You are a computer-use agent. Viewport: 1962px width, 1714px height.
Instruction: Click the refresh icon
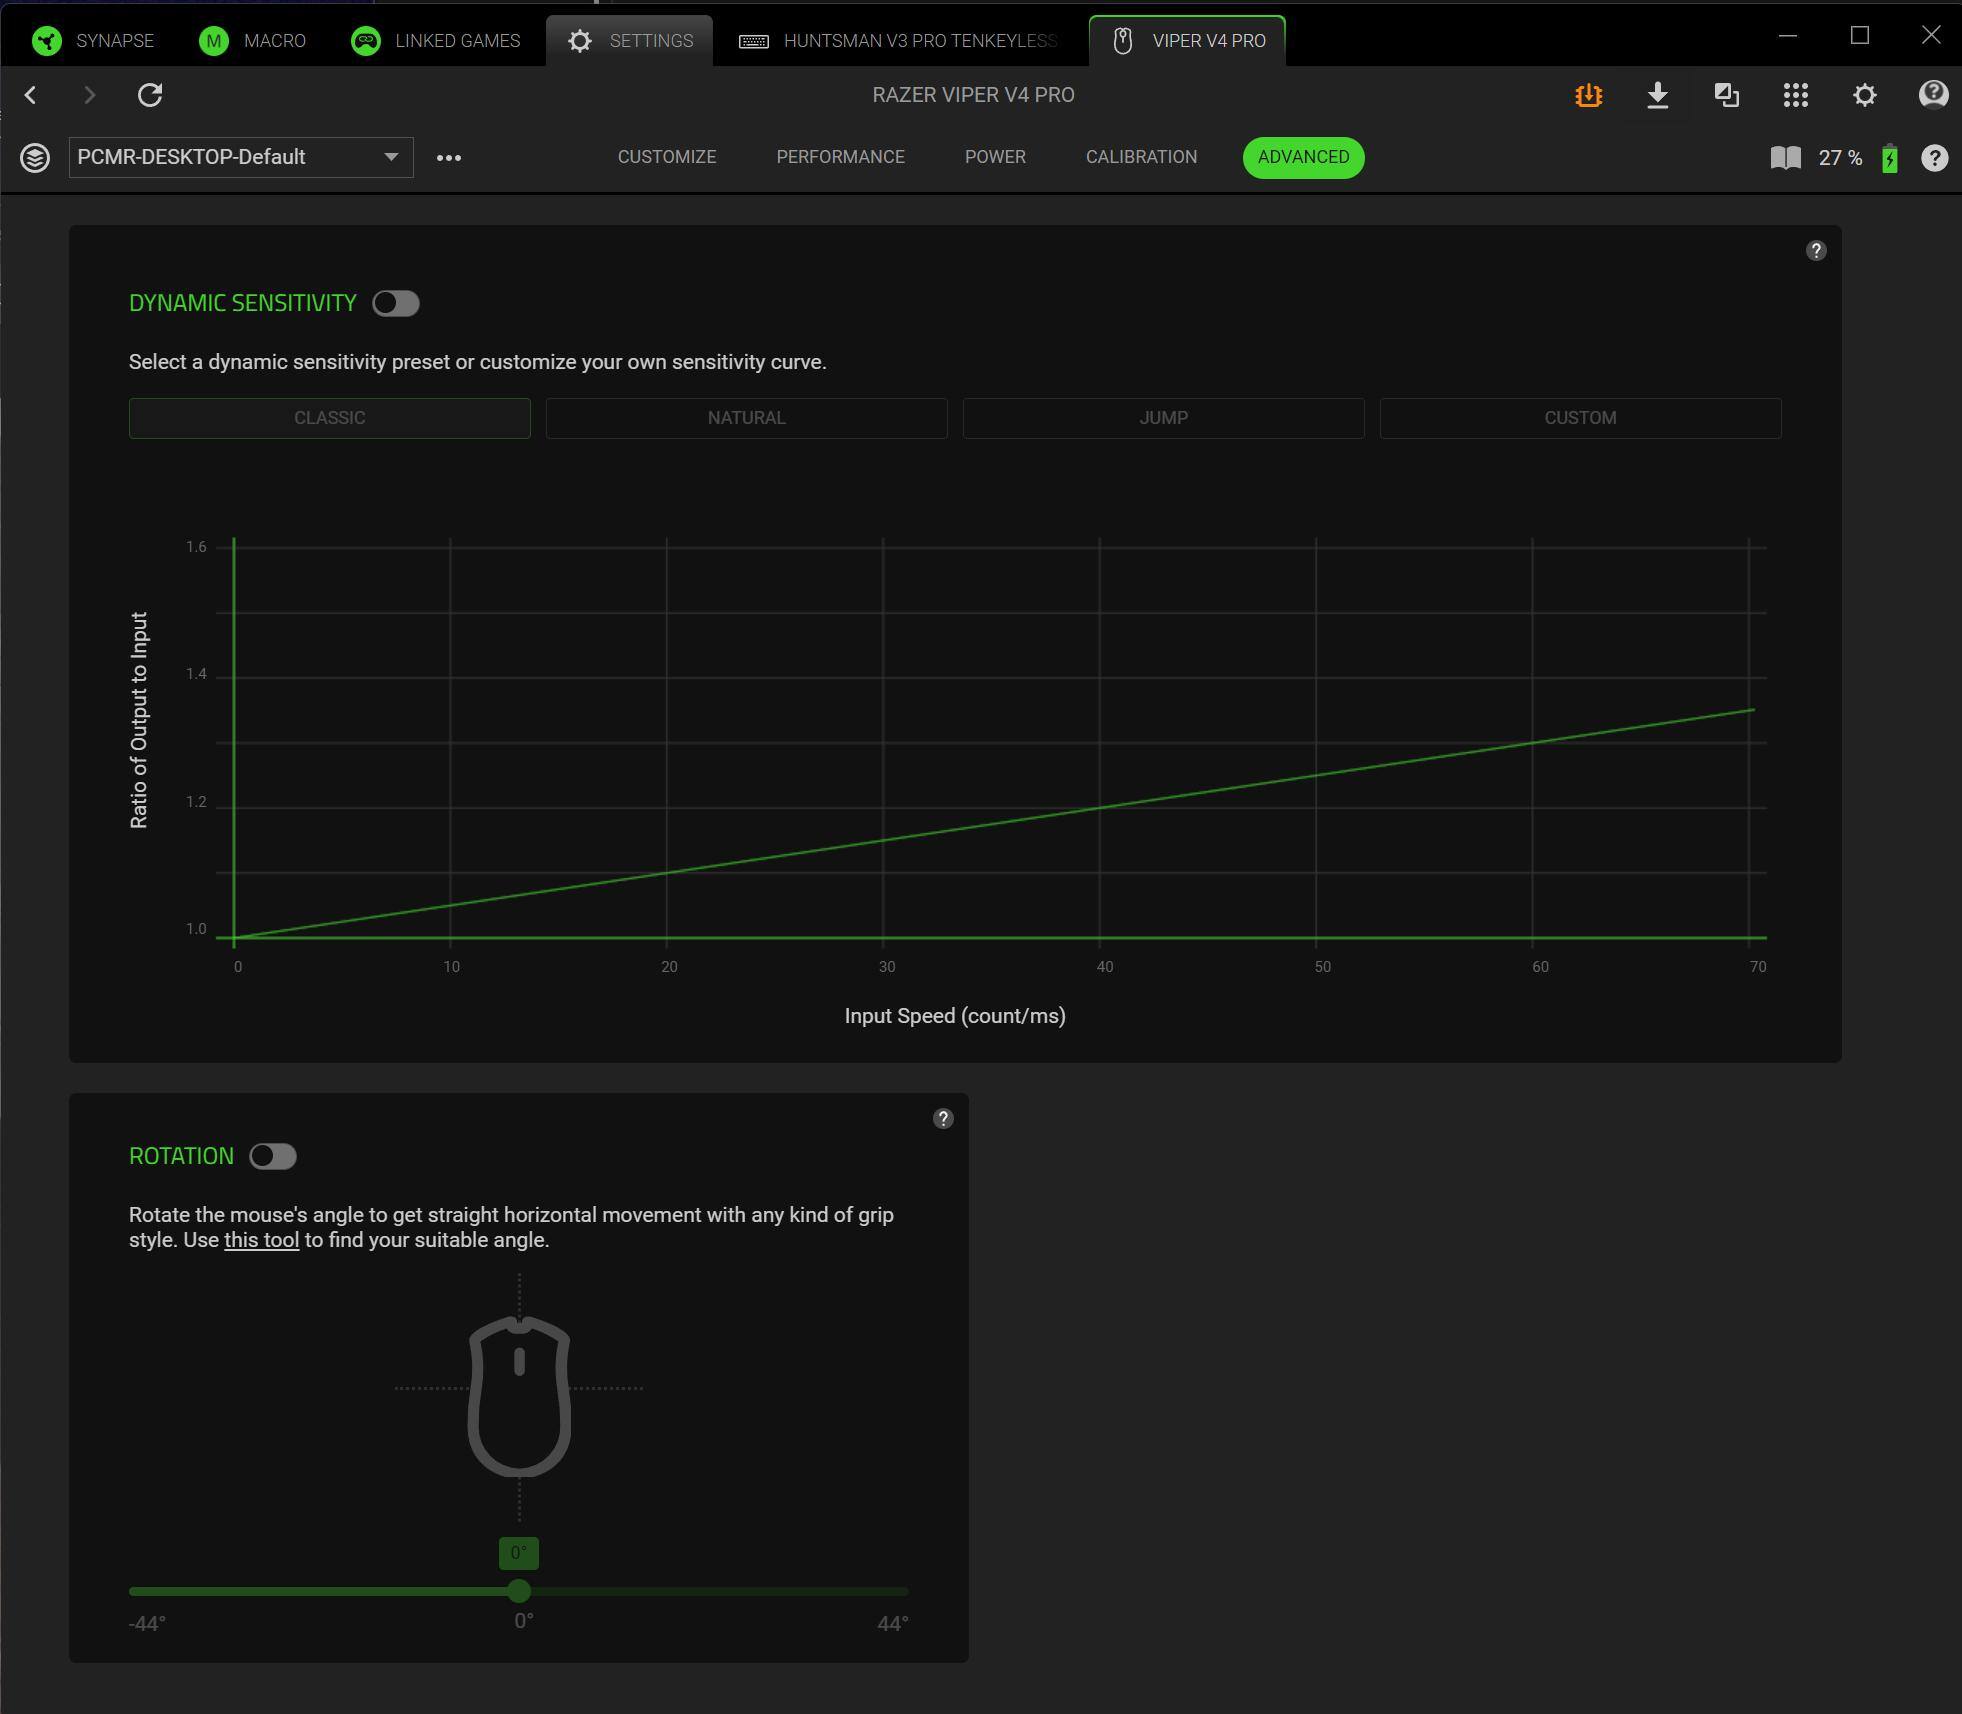tap(150, 95)
